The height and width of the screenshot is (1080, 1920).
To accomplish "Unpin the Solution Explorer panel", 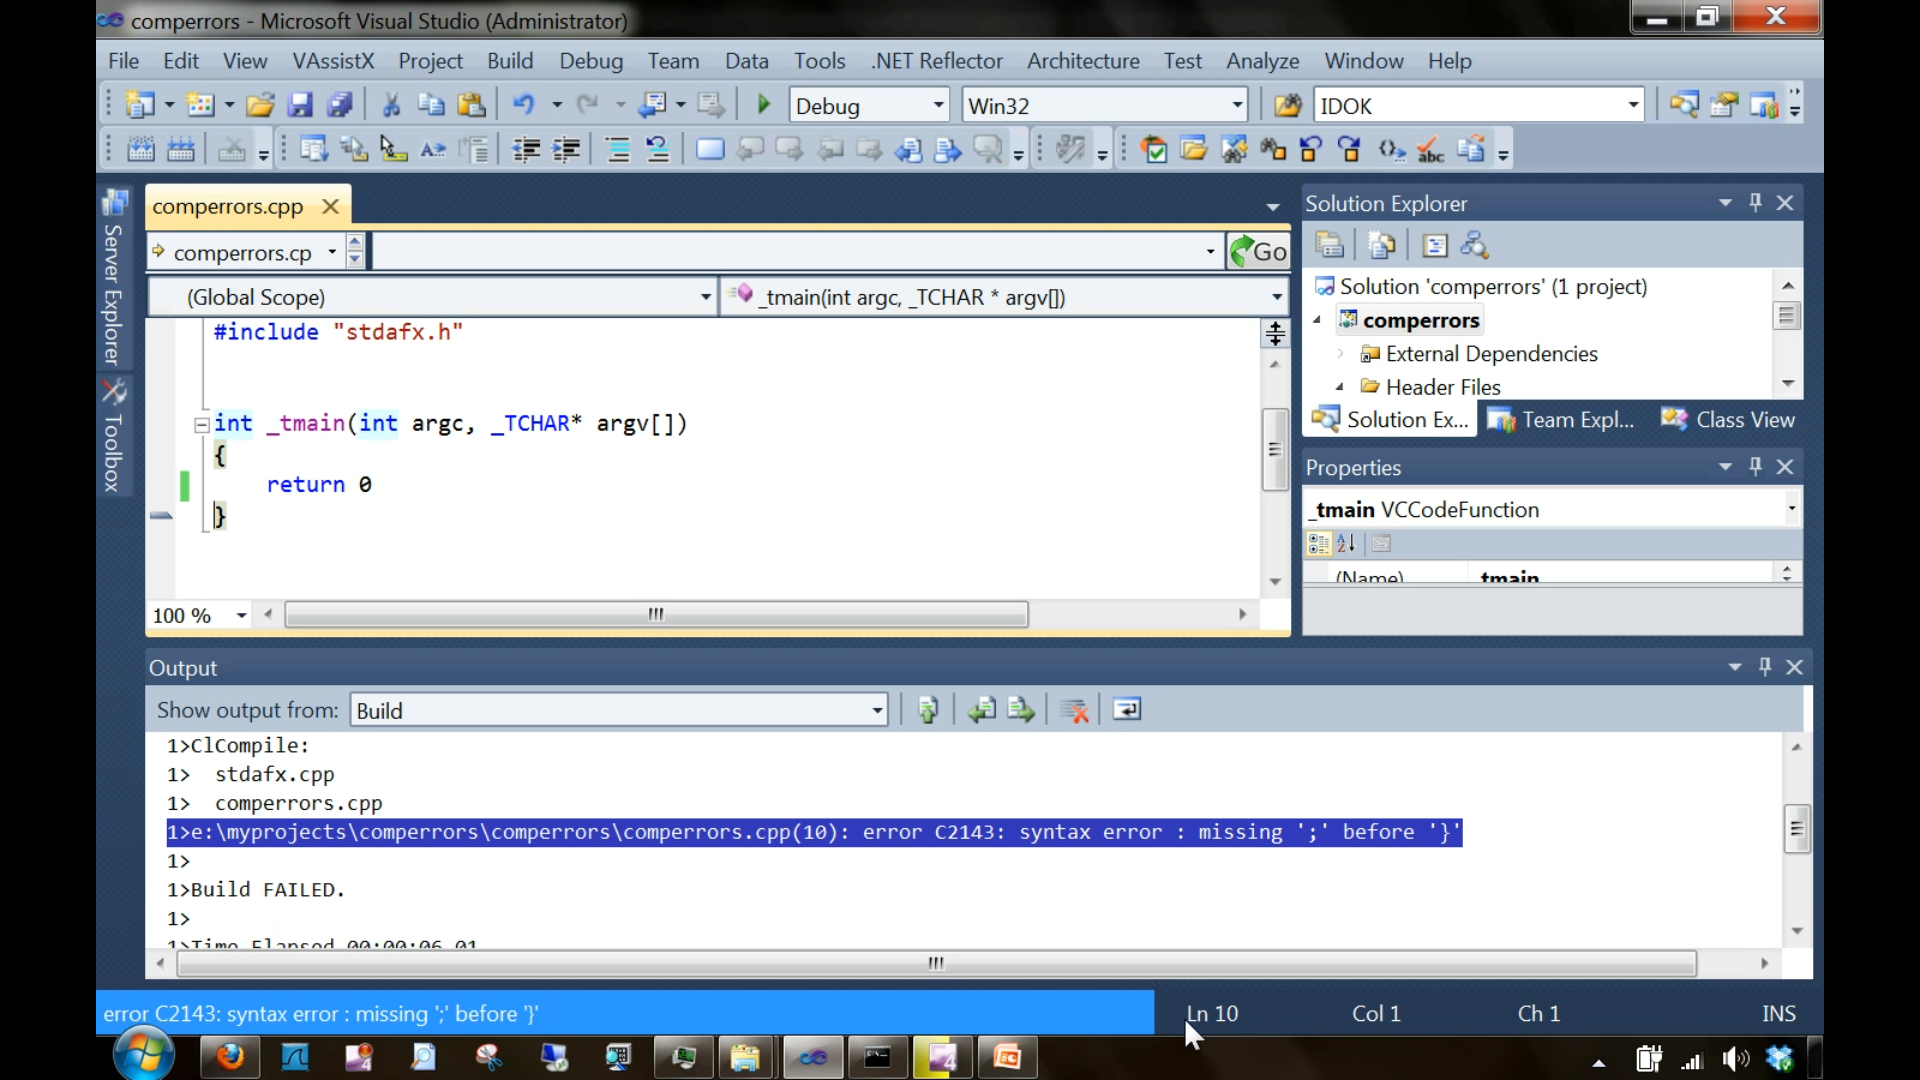I will coord(1755,202).
